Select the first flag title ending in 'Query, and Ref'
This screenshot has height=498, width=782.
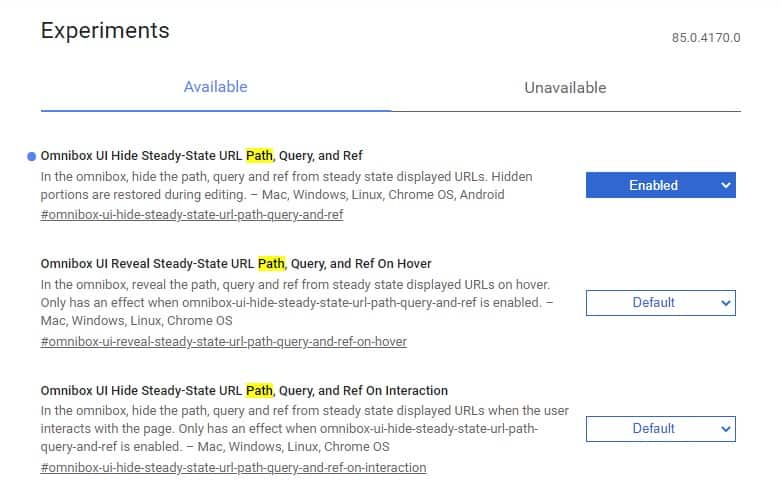coord(201,156)
